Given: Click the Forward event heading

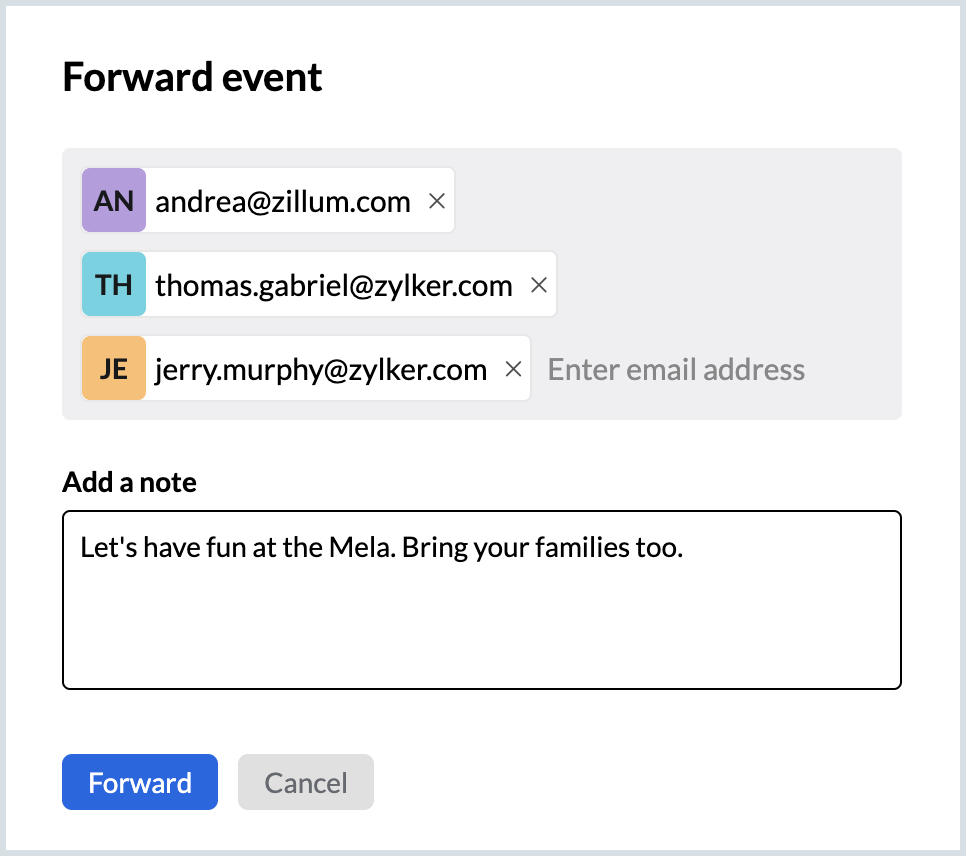Looking at the screenshot, I should [x=192, y=77].
